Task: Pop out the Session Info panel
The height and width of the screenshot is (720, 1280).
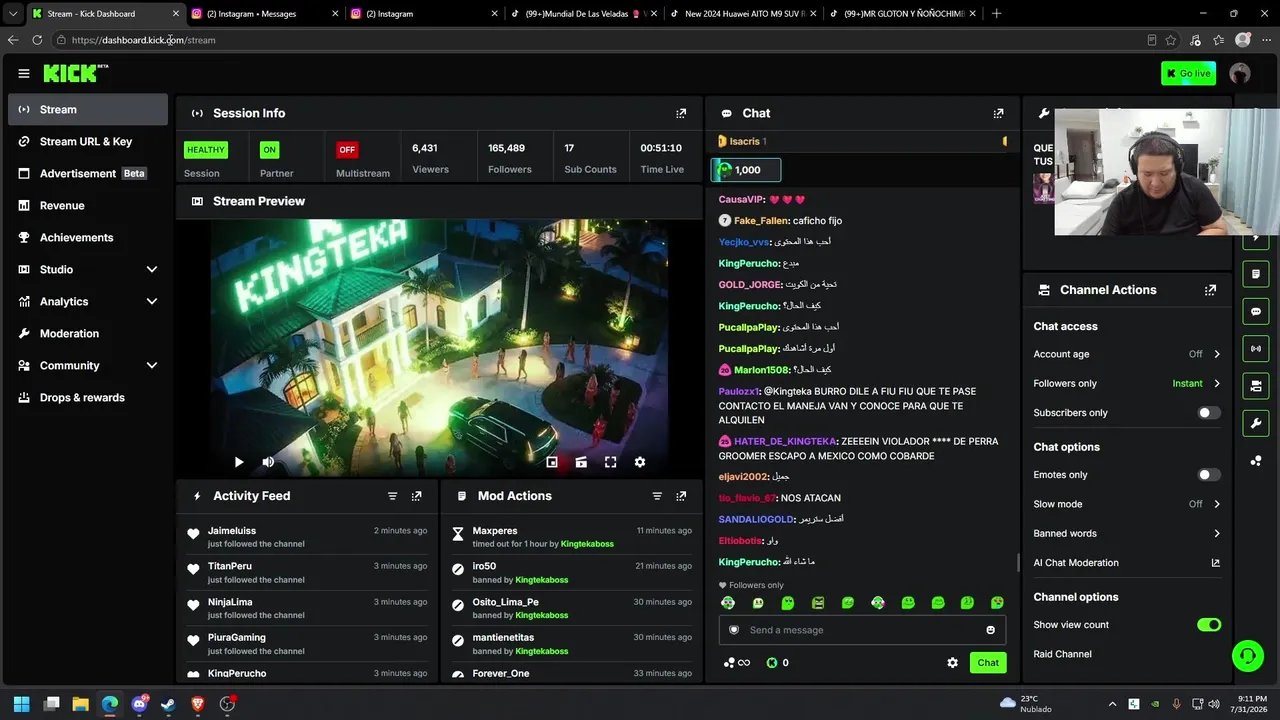Action: [x=681, y=113]
